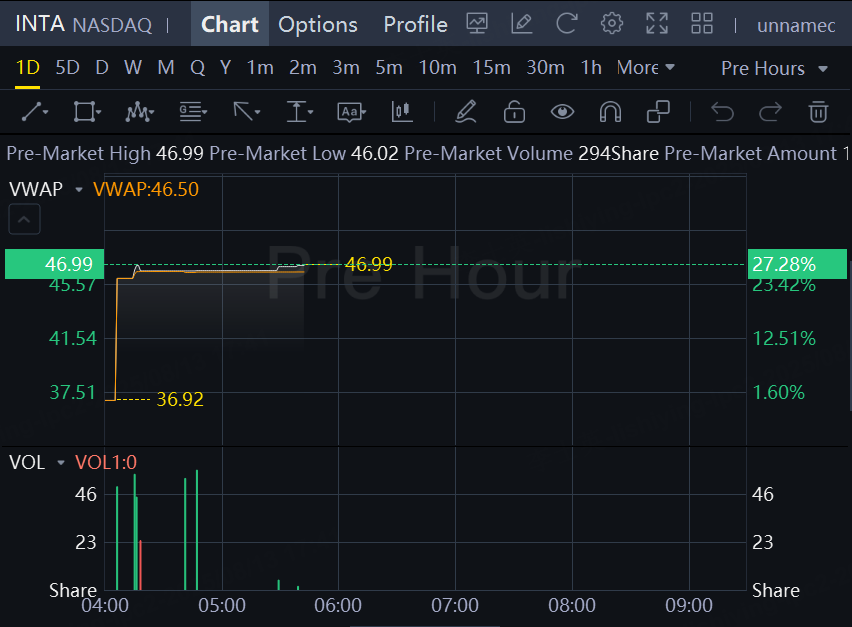Select the 1m interval
This screenshot has height=627, width=852.
click(260, 68)
